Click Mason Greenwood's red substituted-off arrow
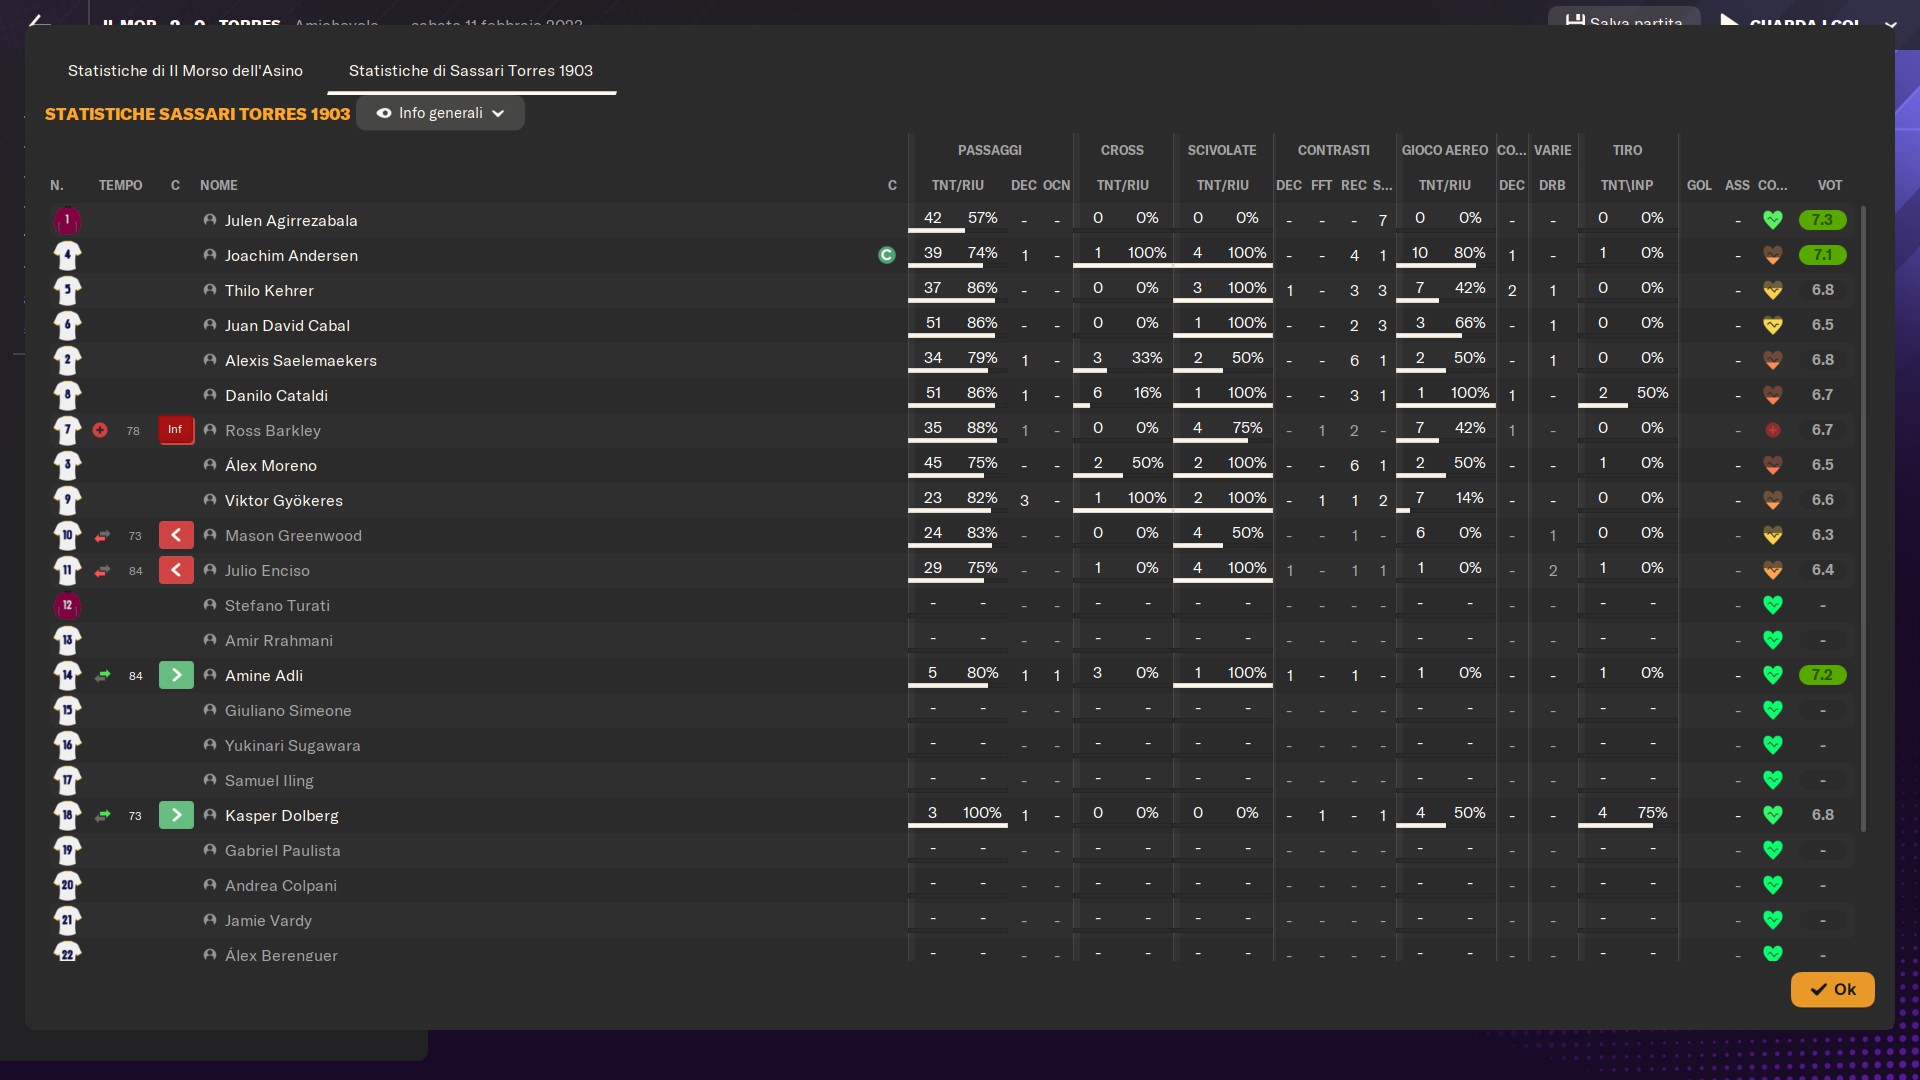Image resolution: width=1920 pixels, height=1080 pixels. [x=176, y=535]
